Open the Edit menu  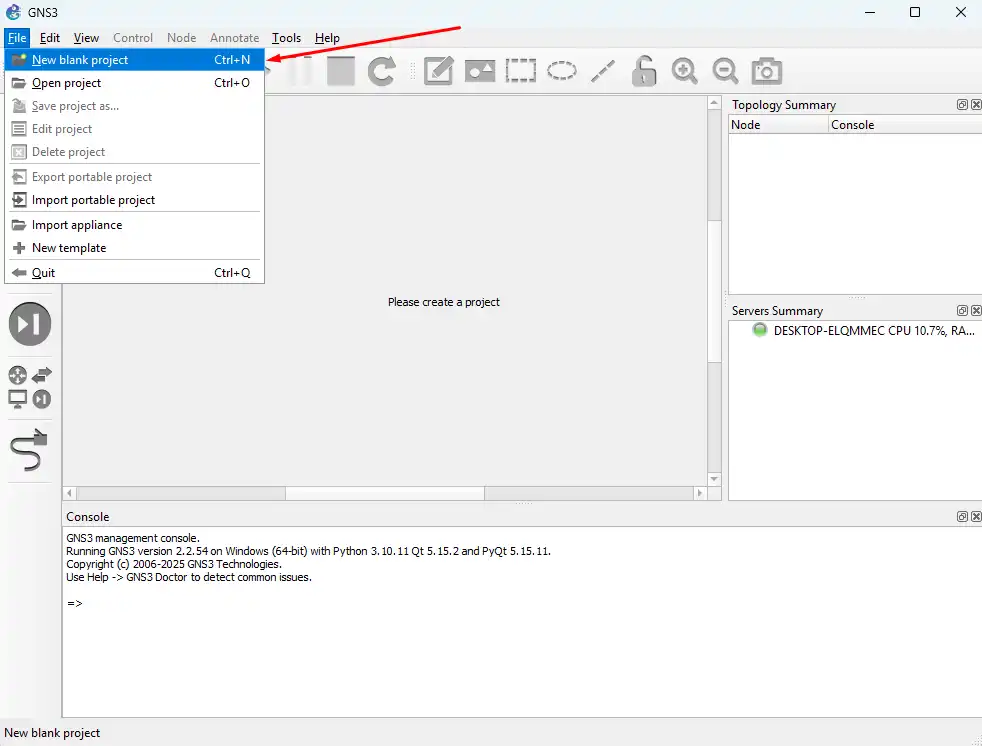(50, 38)
